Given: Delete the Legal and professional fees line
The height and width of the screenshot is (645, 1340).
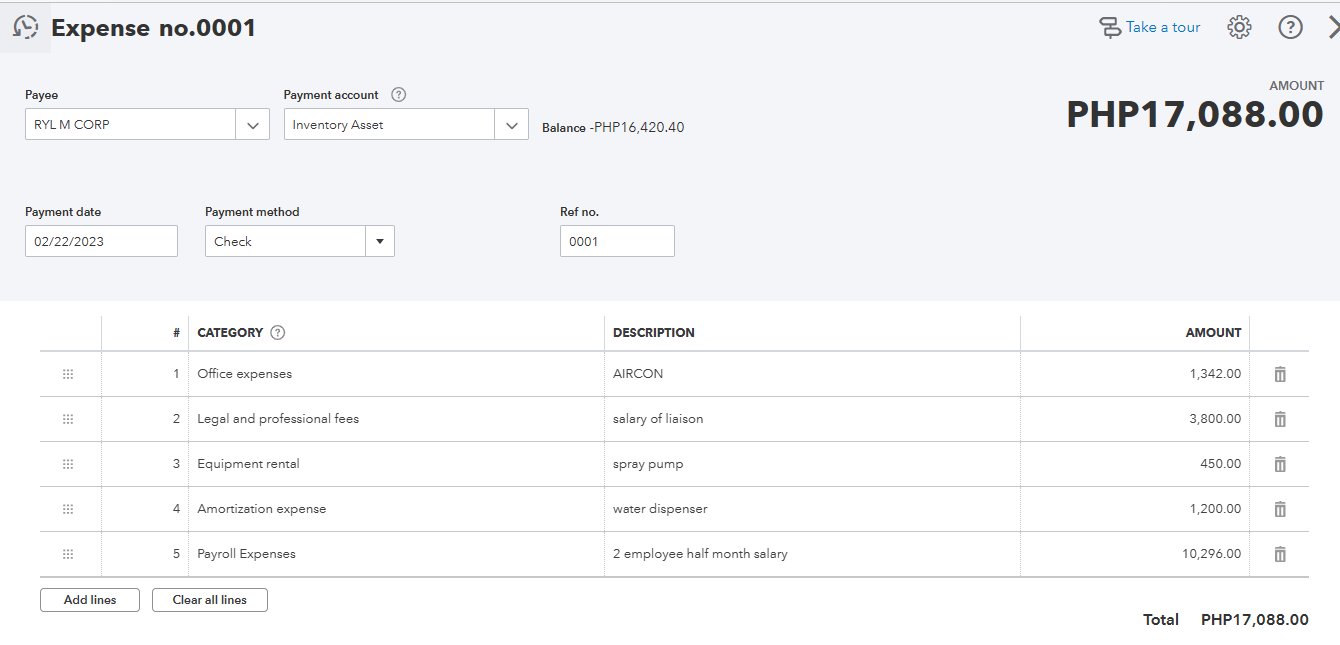Looking at the screenshot, I should pos(1279,419).
